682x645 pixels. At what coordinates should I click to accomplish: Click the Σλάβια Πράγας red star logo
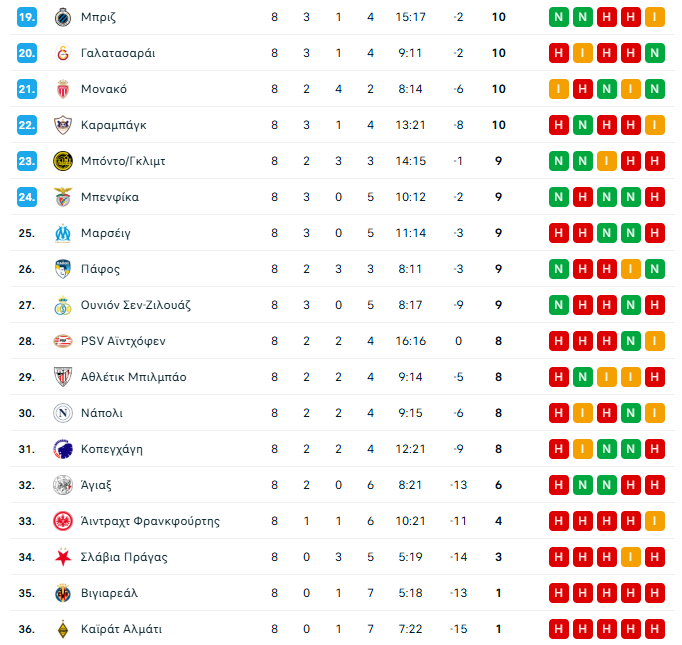tap(62, 557)
